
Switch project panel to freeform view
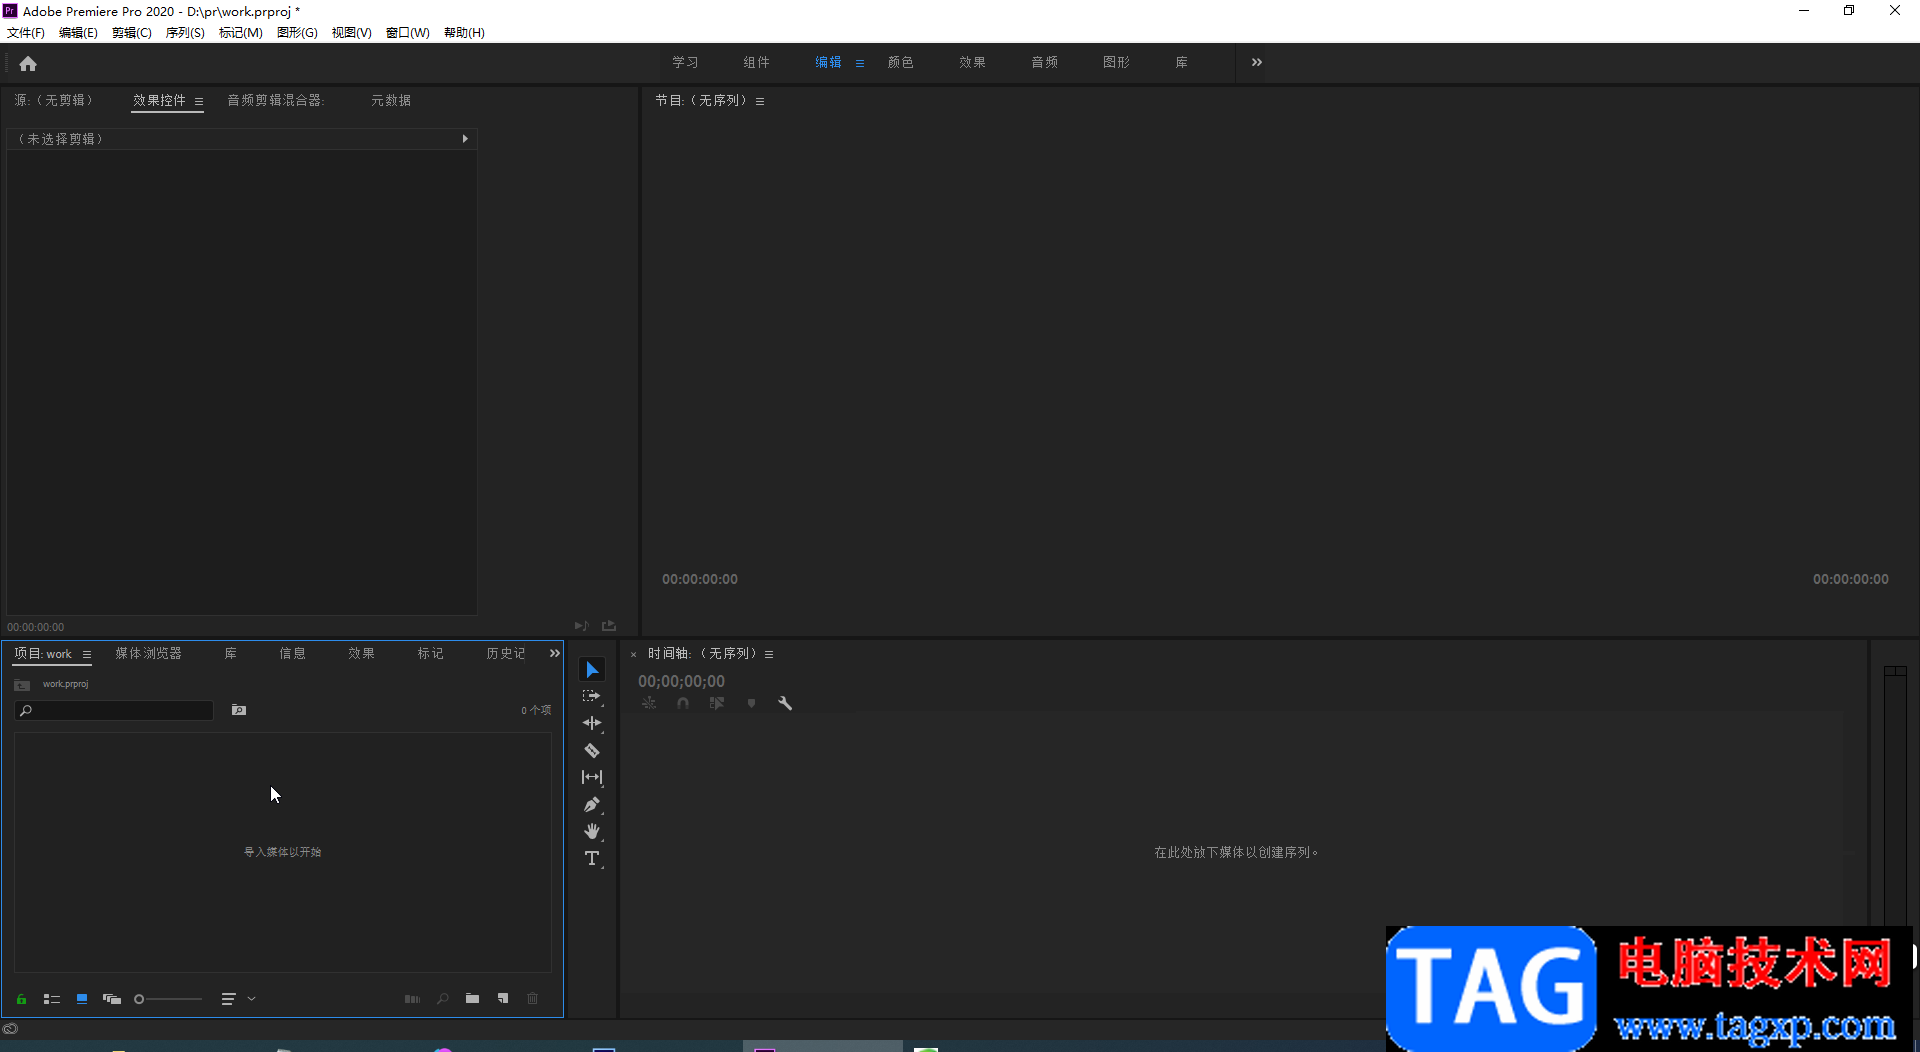point(112,998)
